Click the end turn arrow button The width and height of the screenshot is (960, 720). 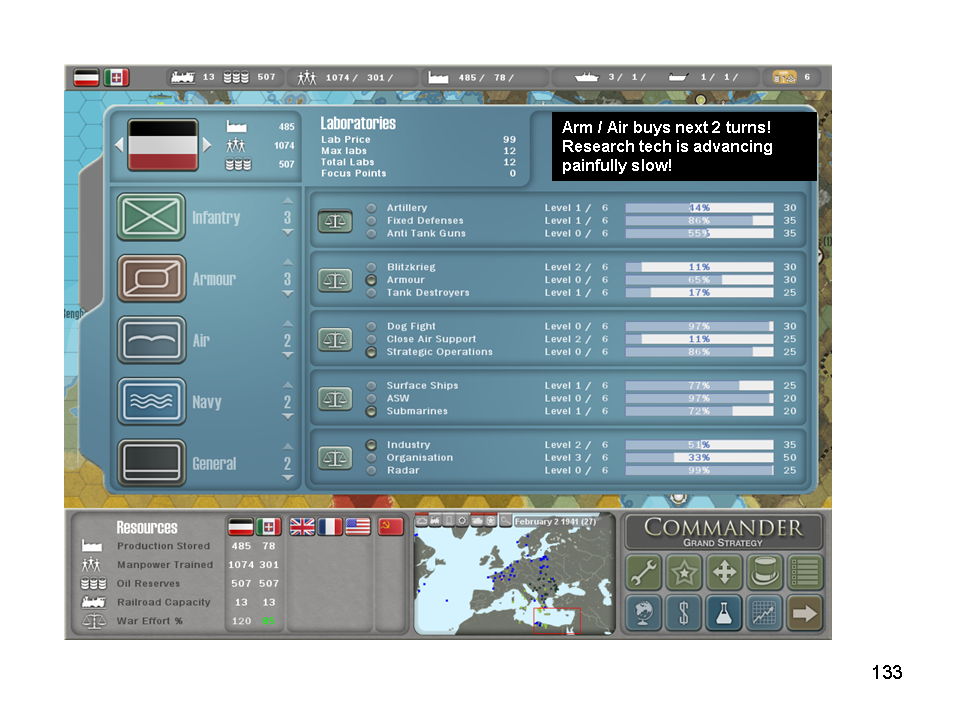pos(804,613)
